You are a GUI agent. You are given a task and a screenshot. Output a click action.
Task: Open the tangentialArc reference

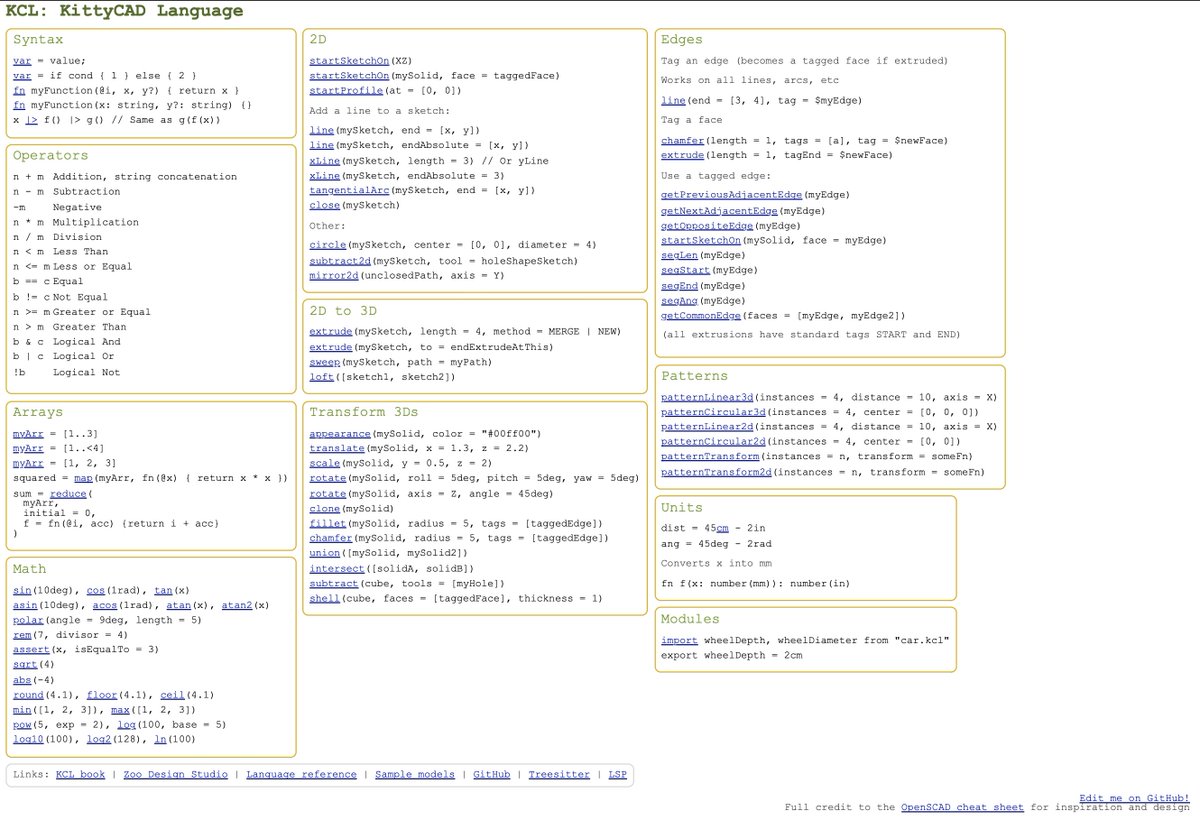tap(349, 189)
